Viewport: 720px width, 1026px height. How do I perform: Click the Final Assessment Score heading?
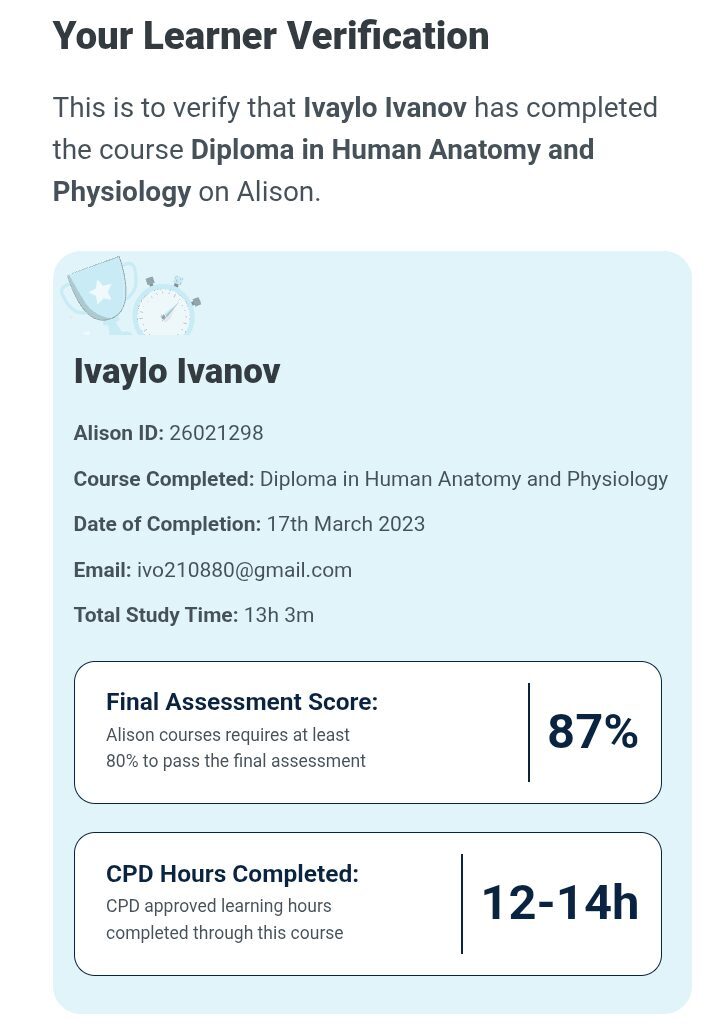[242, 702]
